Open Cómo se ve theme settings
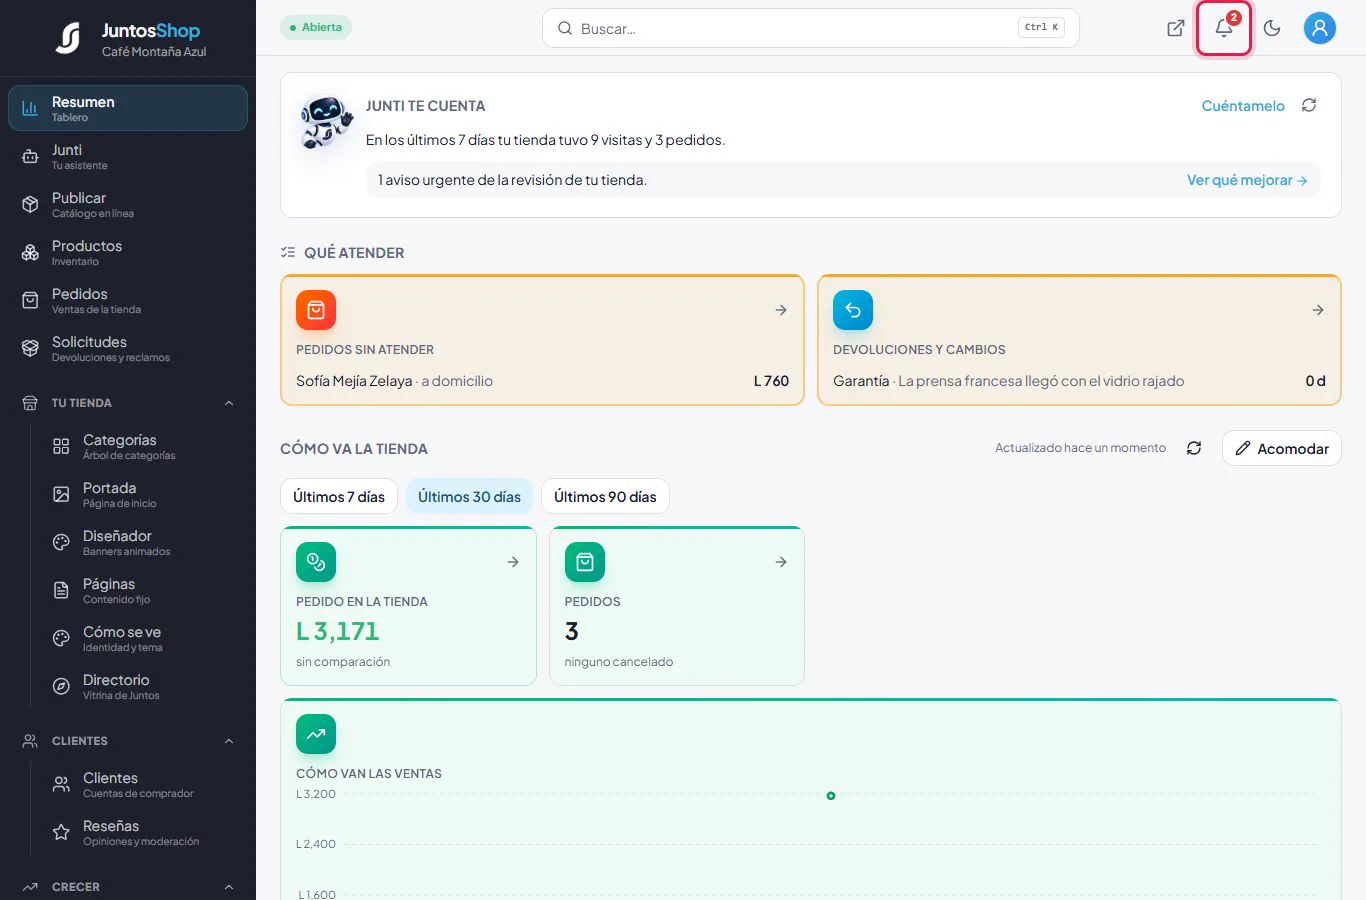Image resolution: width=1366 pixels, height=900 pixels. 143,638
